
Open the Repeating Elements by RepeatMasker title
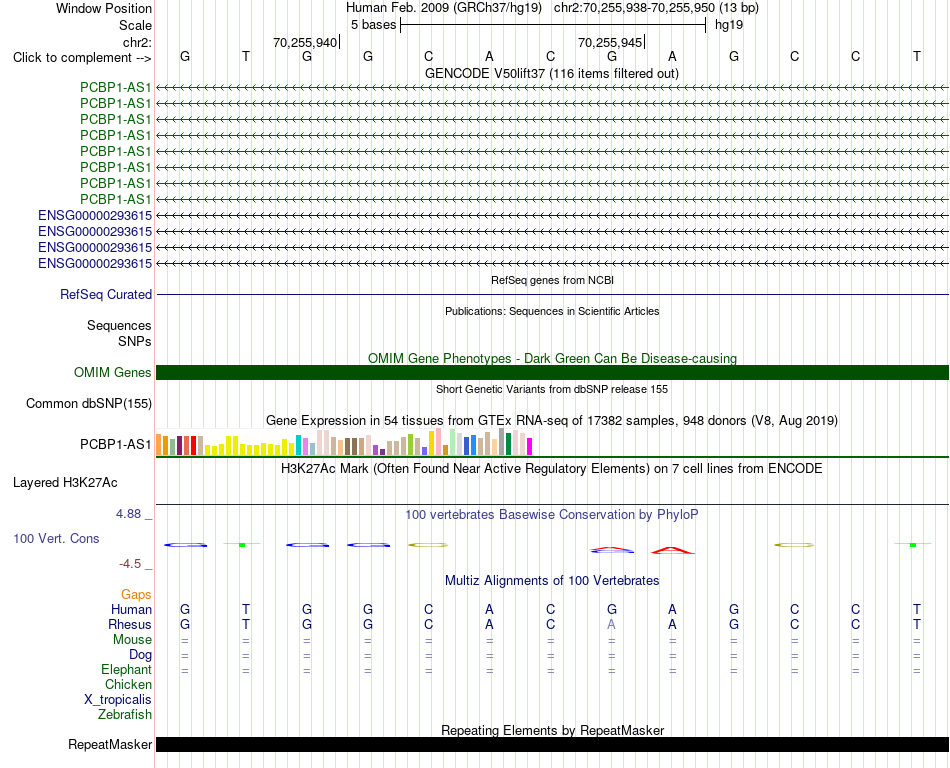point(552,730)
